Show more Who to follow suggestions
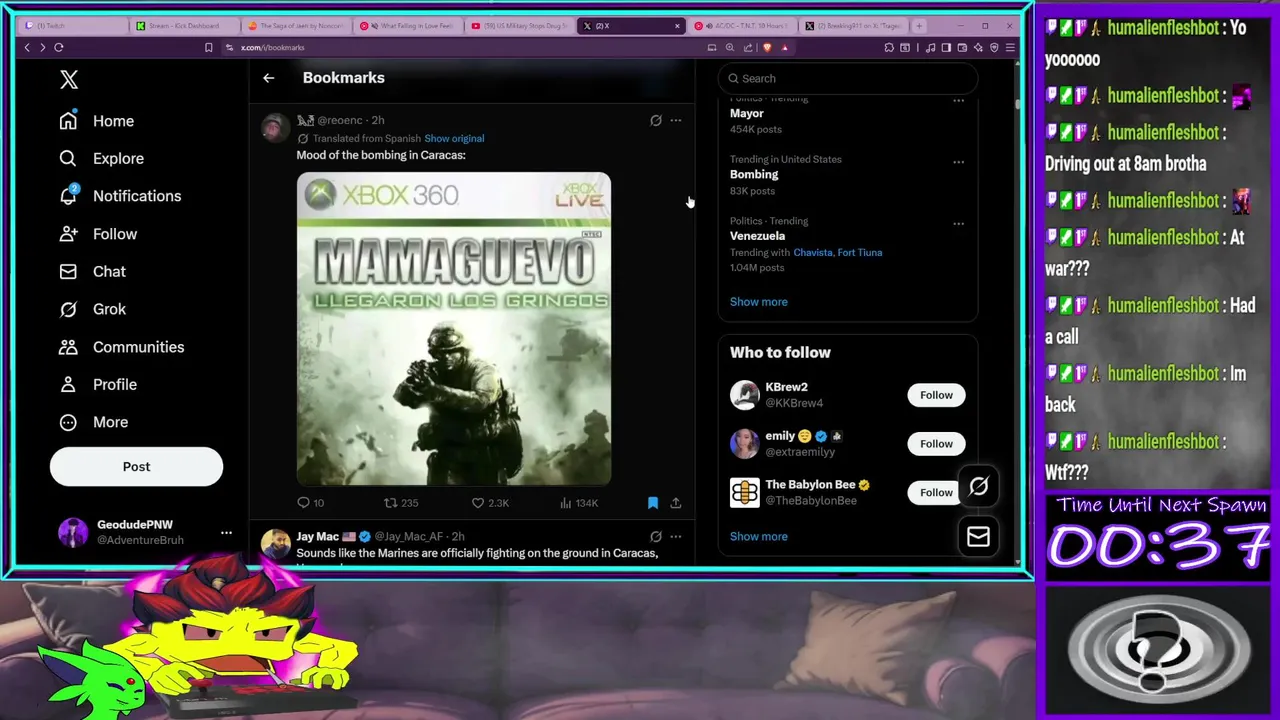Screen dimensions: 1280x720 click(758, 537)
